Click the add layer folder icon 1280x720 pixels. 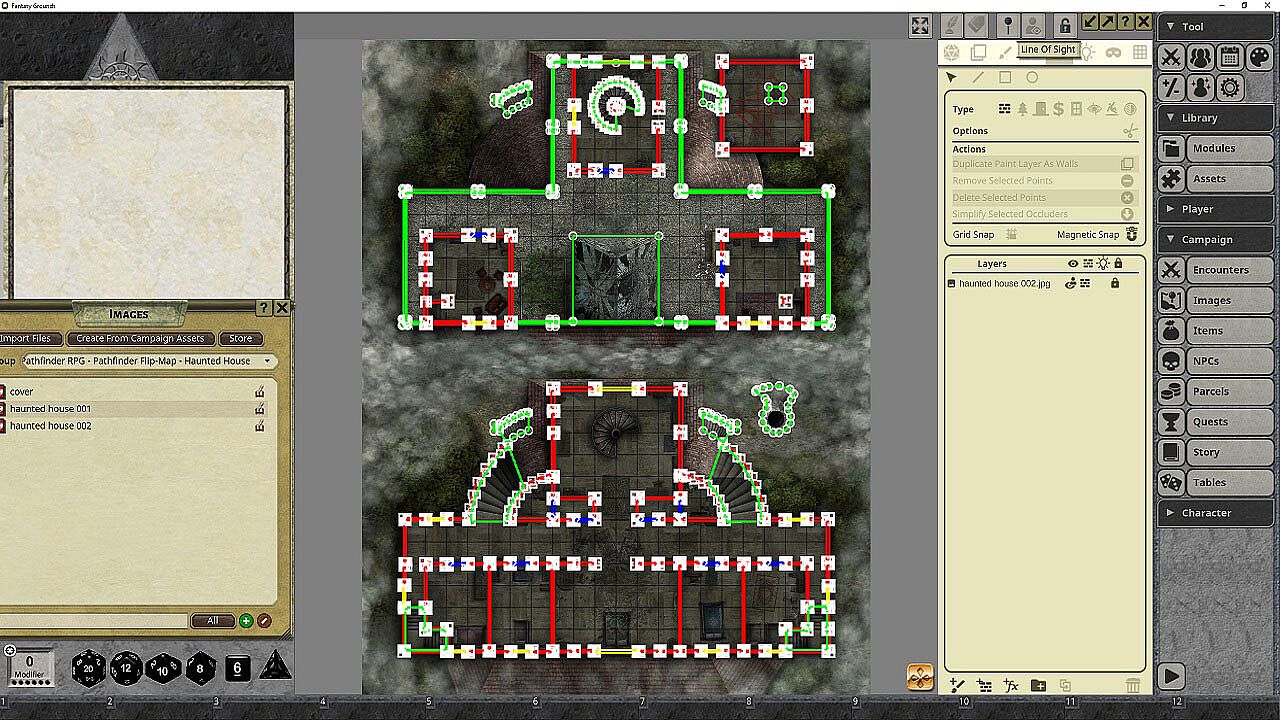click(1038, 685)
